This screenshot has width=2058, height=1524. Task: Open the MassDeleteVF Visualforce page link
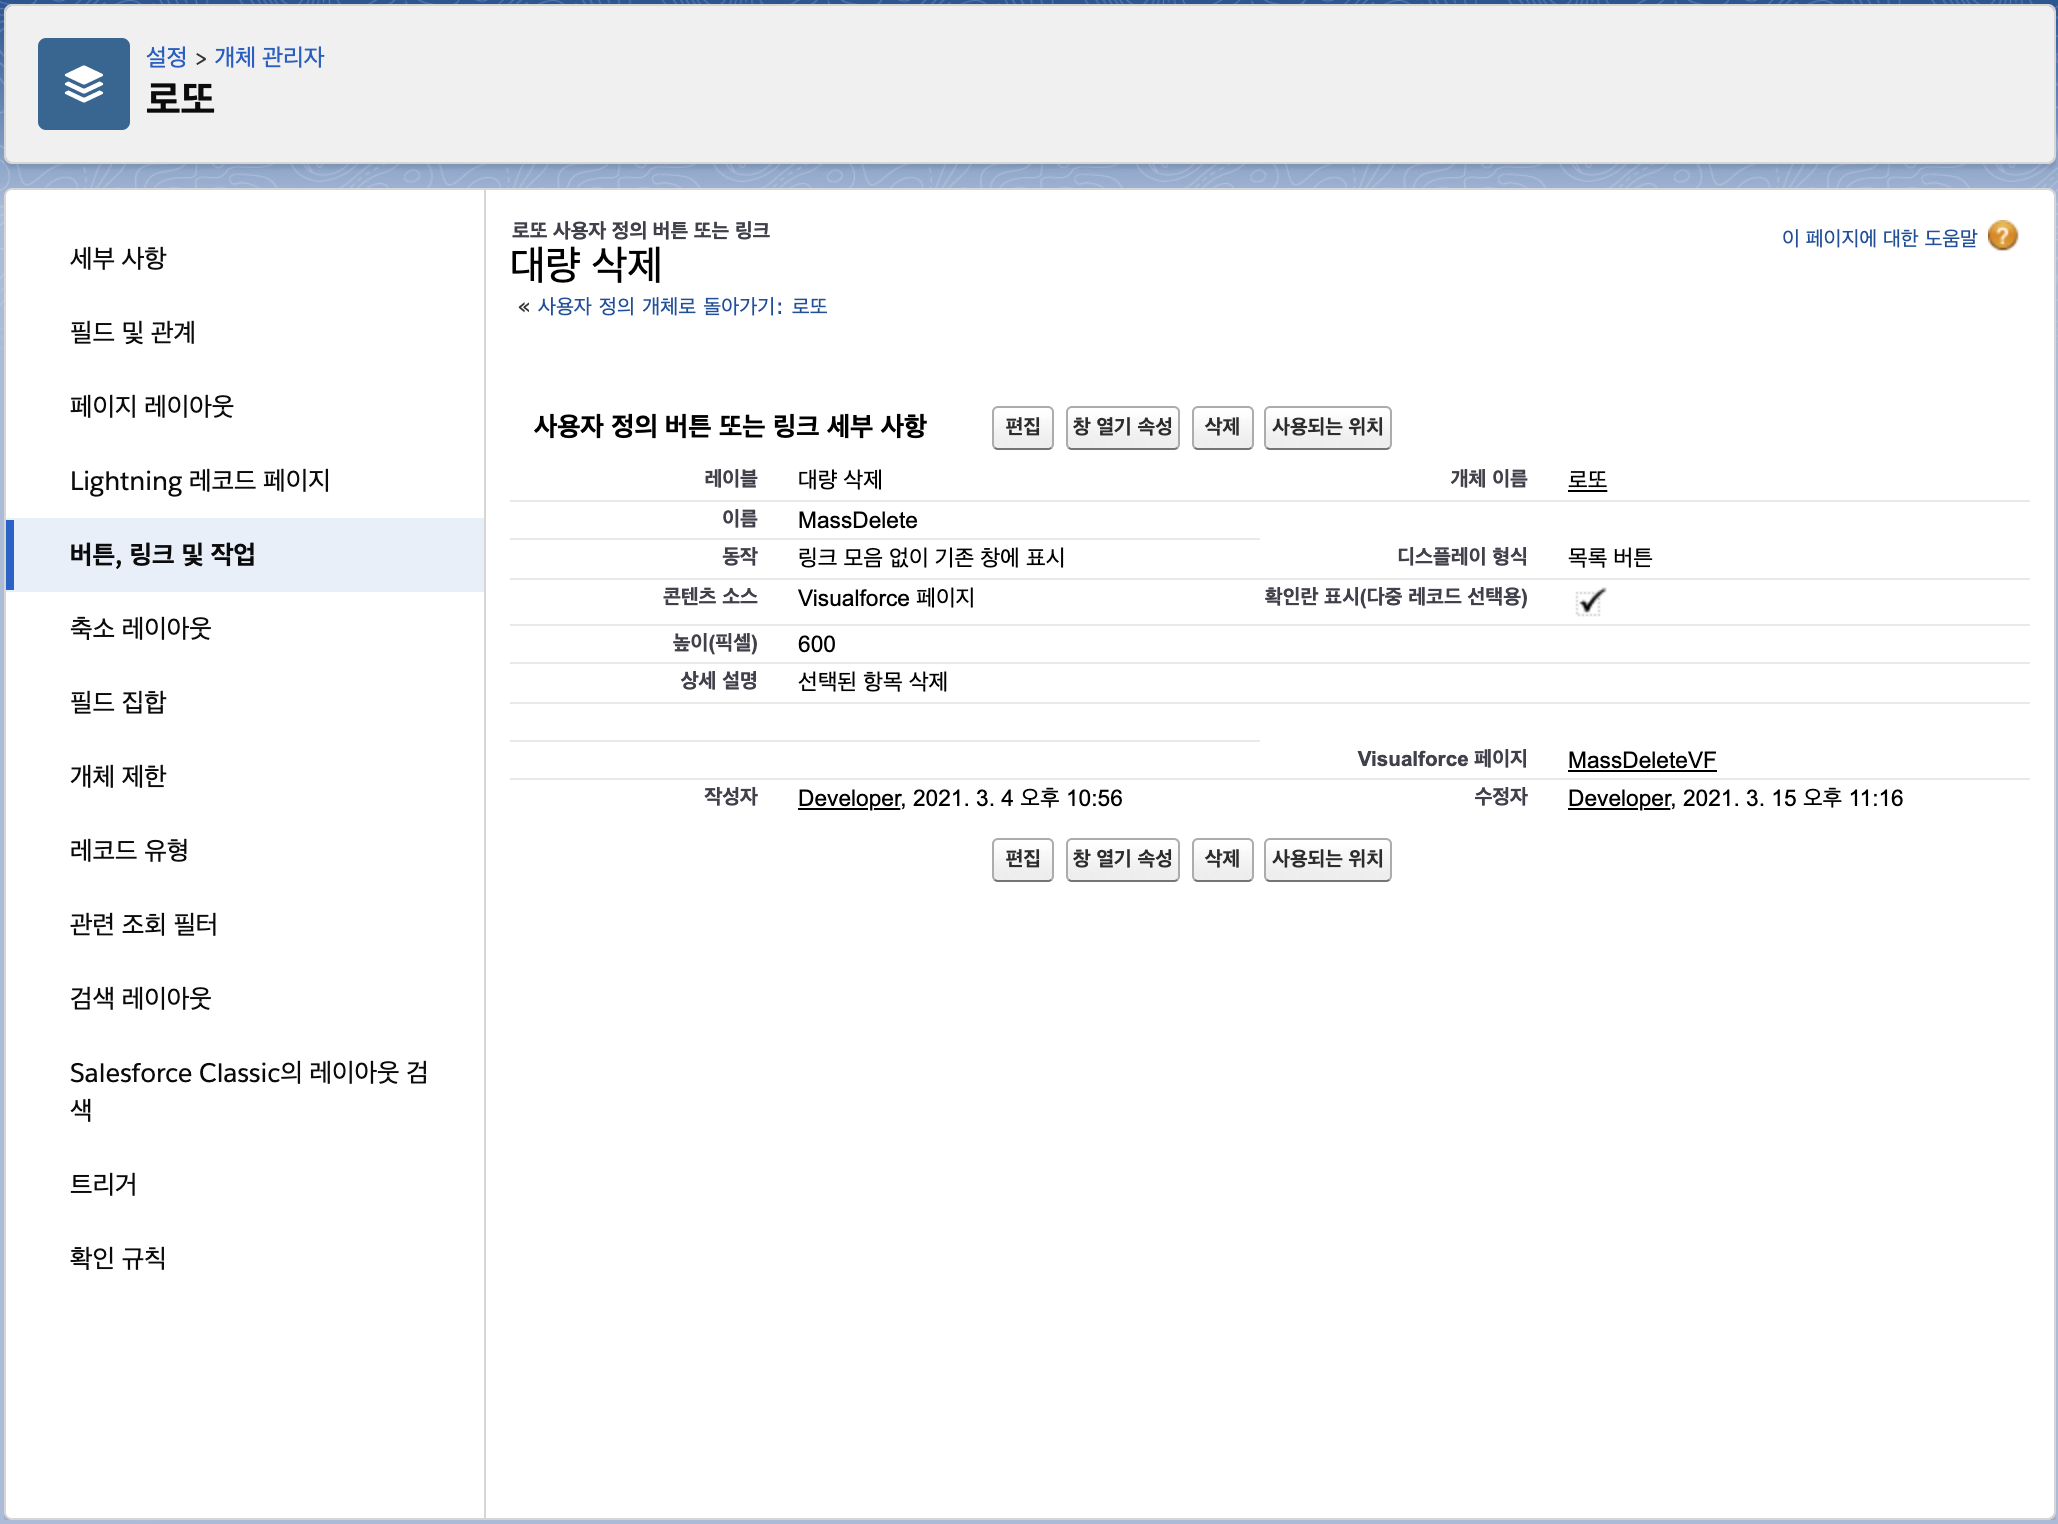coord(1641,760)
